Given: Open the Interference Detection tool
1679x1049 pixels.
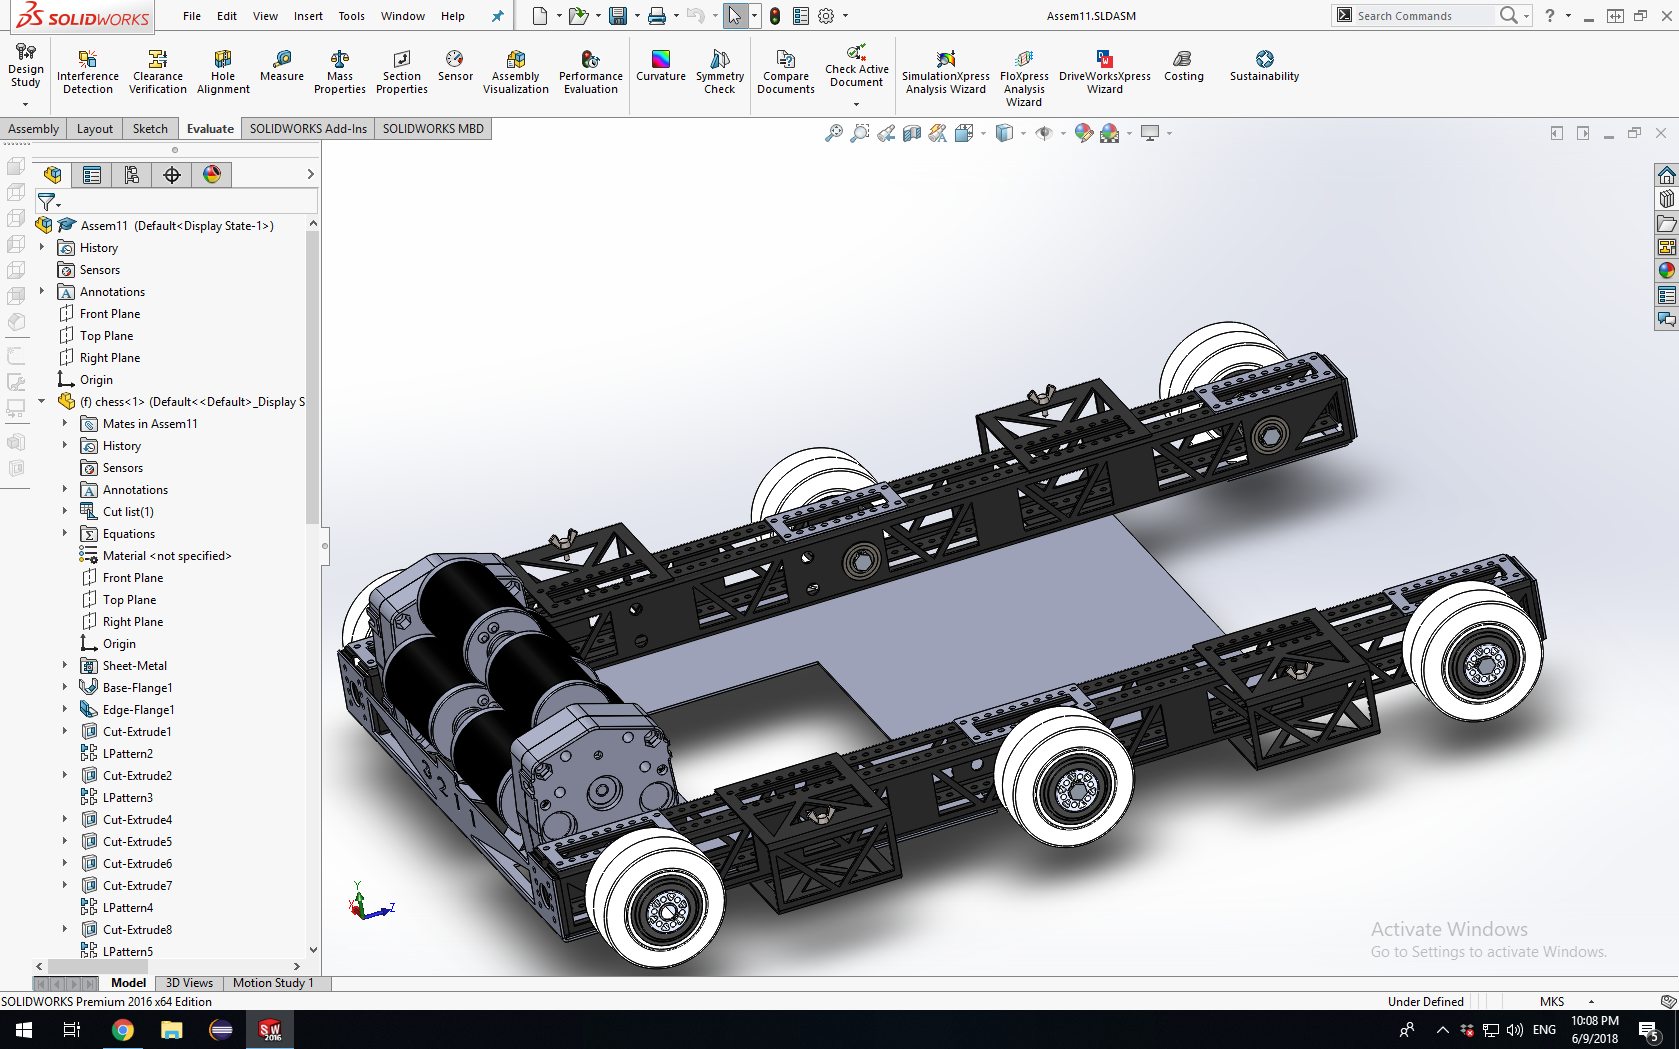Looking at the screenshot, I should (x=88, y=72).
